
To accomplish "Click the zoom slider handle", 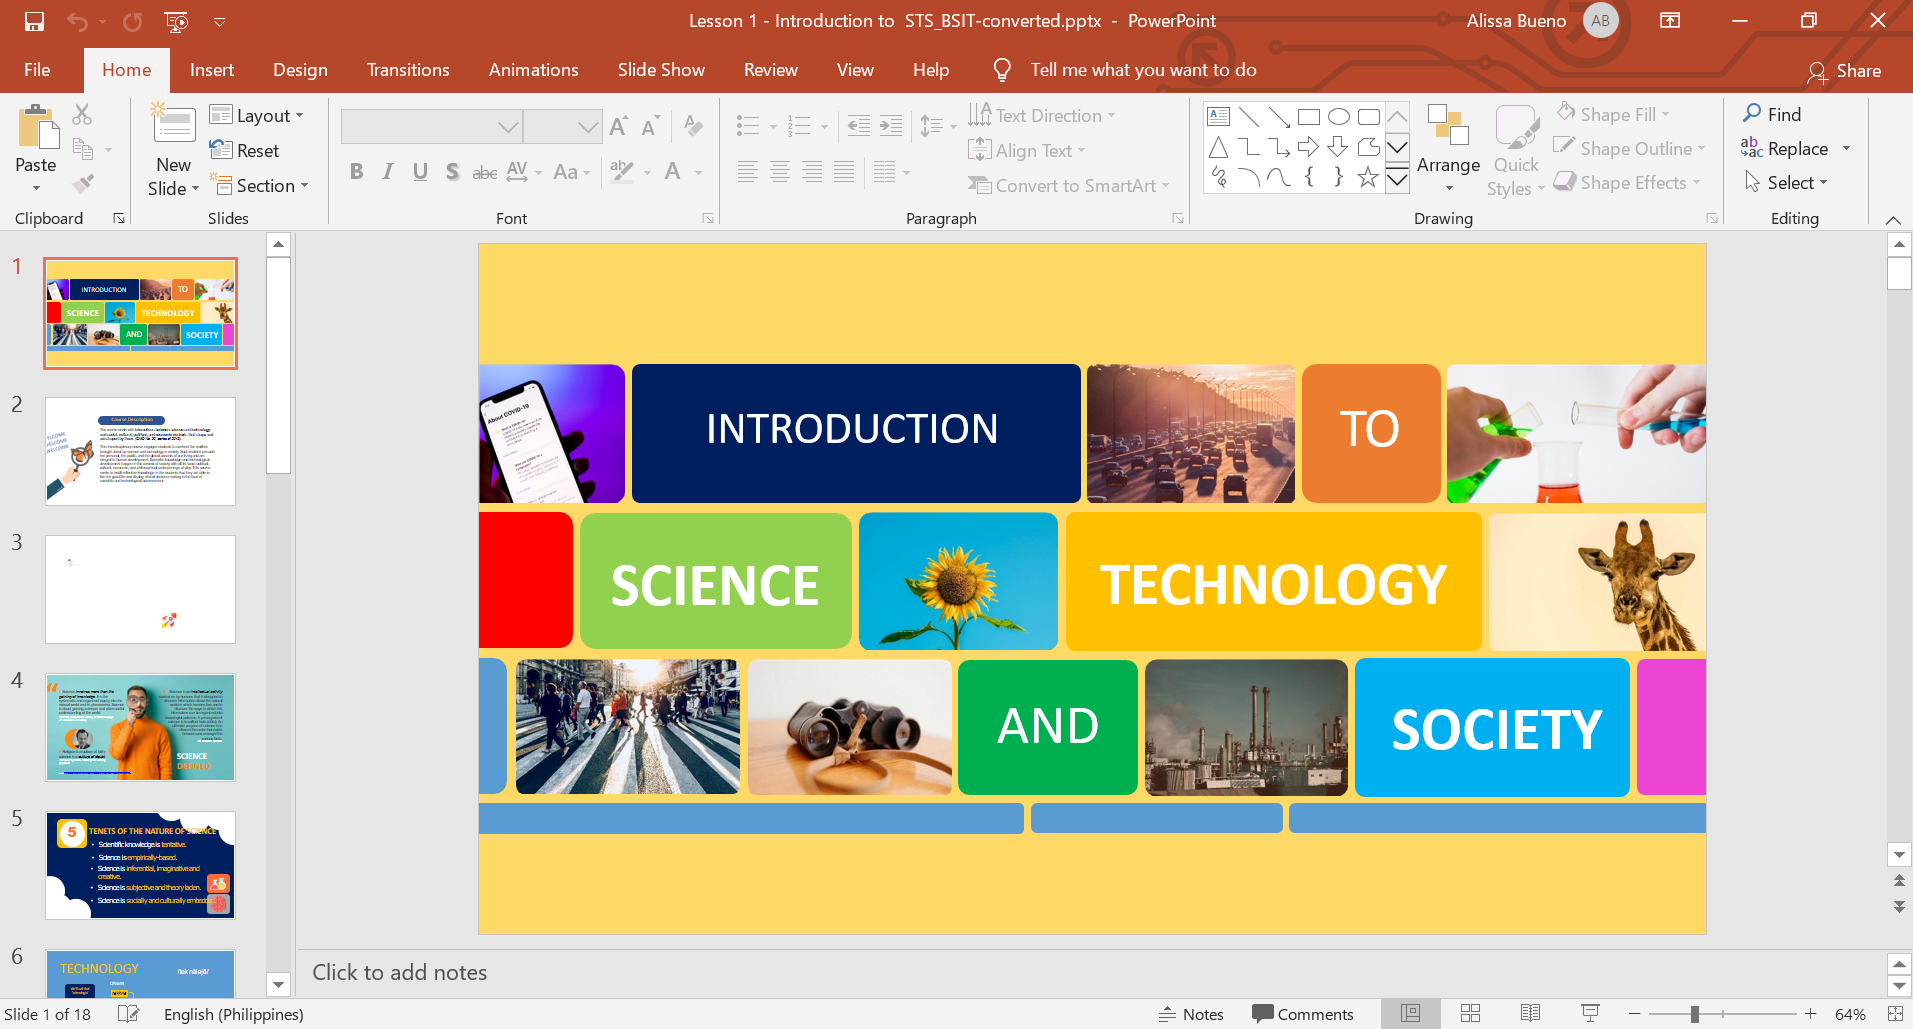I will (1694, 1014).
